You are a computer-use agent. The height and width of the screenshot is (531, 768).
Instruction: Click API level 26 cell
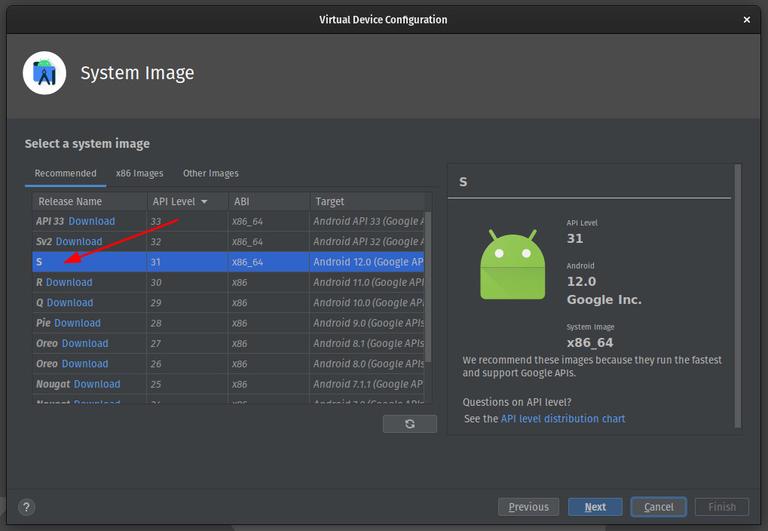(188, 363)
